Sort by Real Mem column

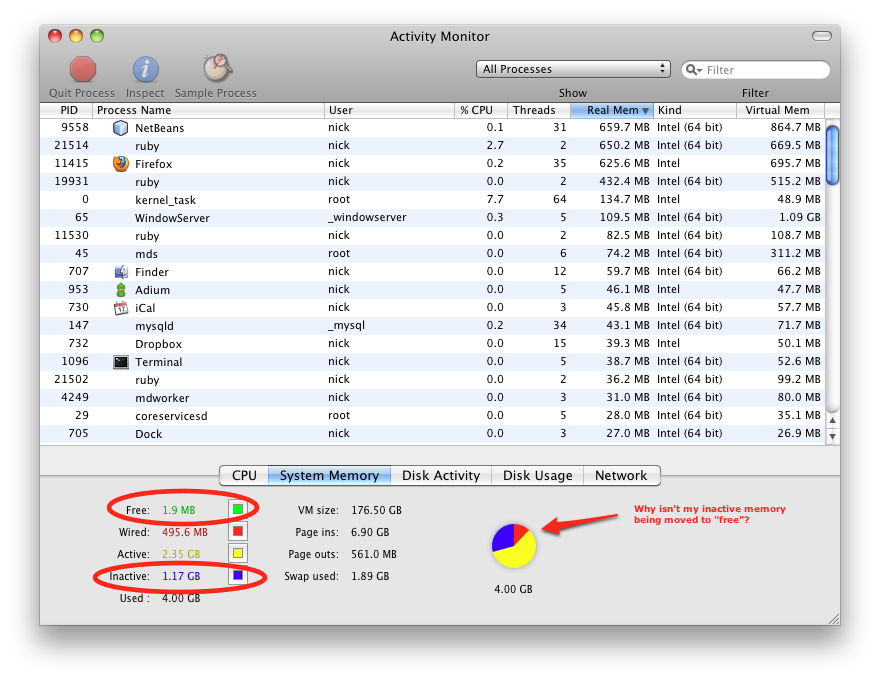(612, 110)
